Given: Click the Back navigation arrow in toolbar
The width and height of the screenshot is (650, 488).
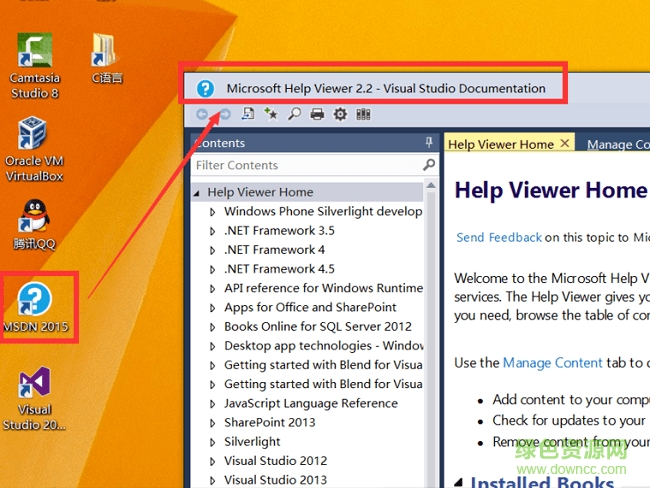Looking at the screenshot, I should click(x=203, y=115).
